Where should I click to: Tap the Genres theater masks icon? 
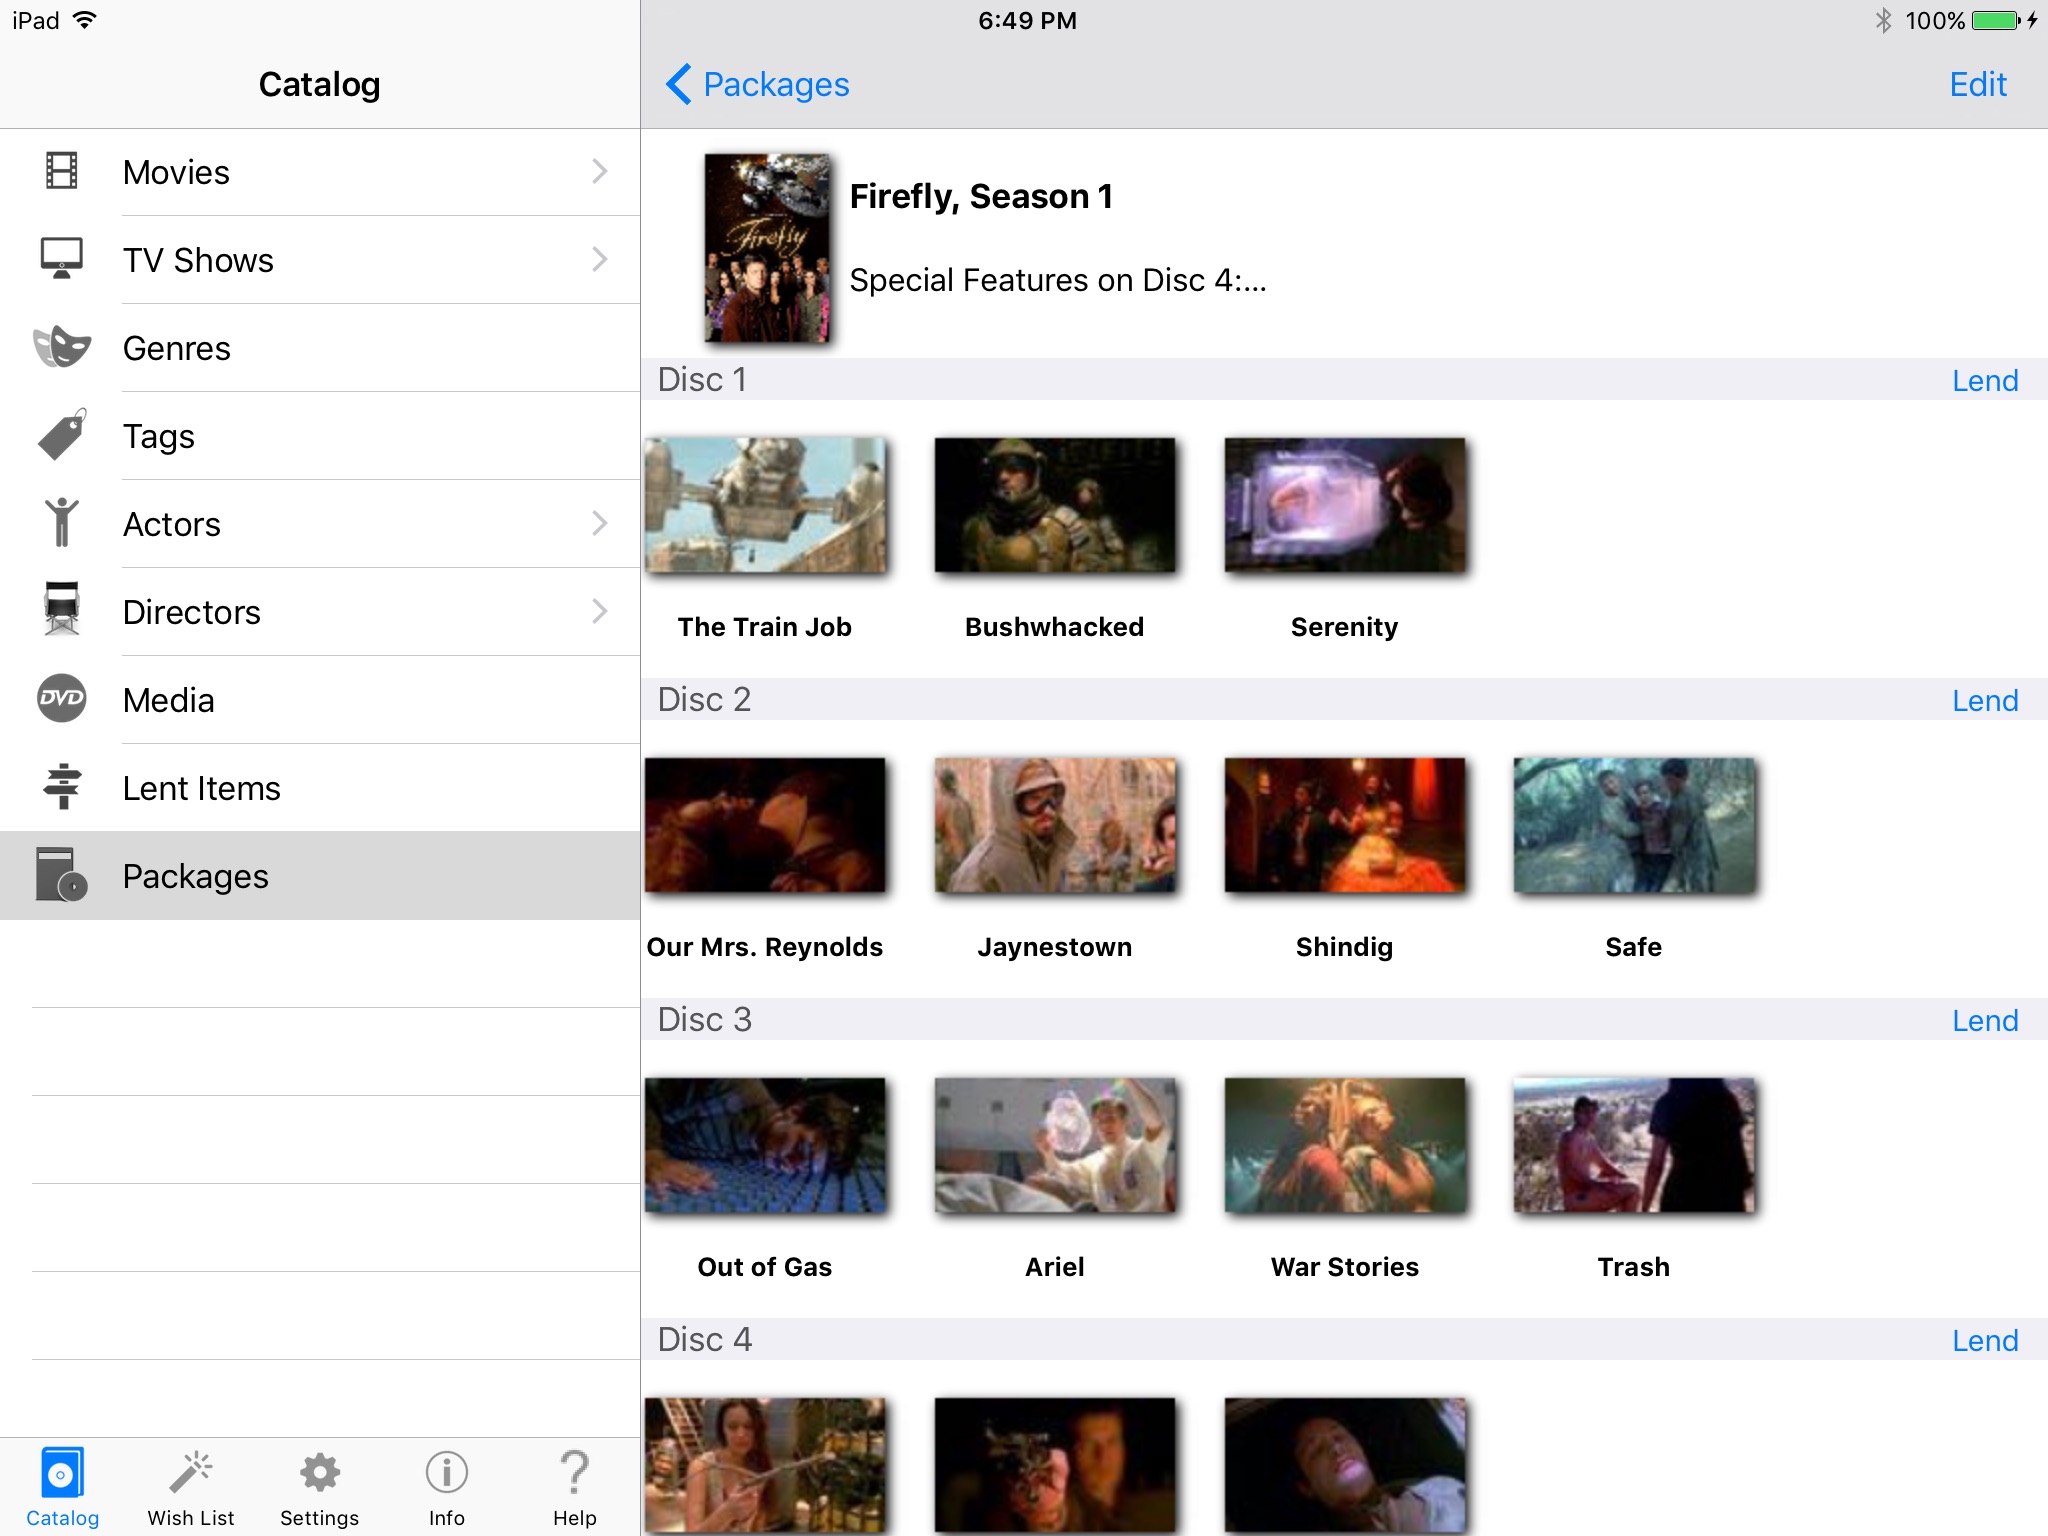(x=62, y=346)
